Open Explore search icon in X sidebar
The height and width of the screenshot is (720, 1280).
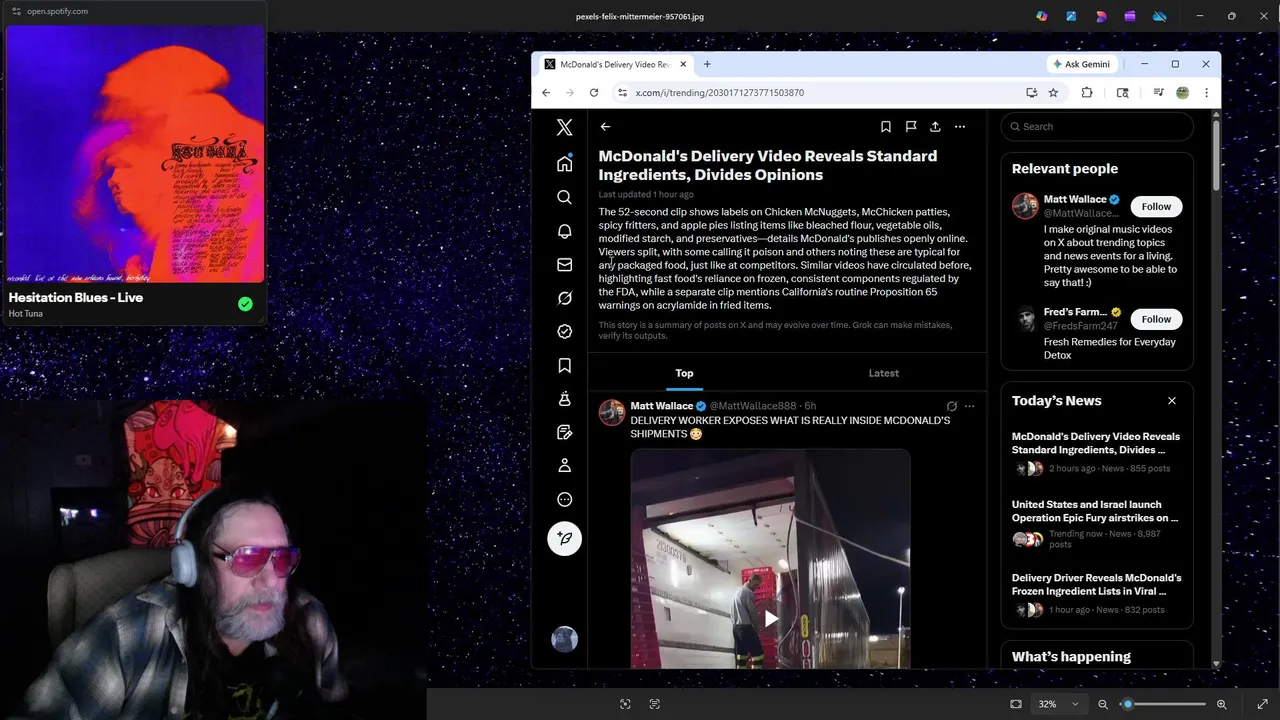coord(564,197)
